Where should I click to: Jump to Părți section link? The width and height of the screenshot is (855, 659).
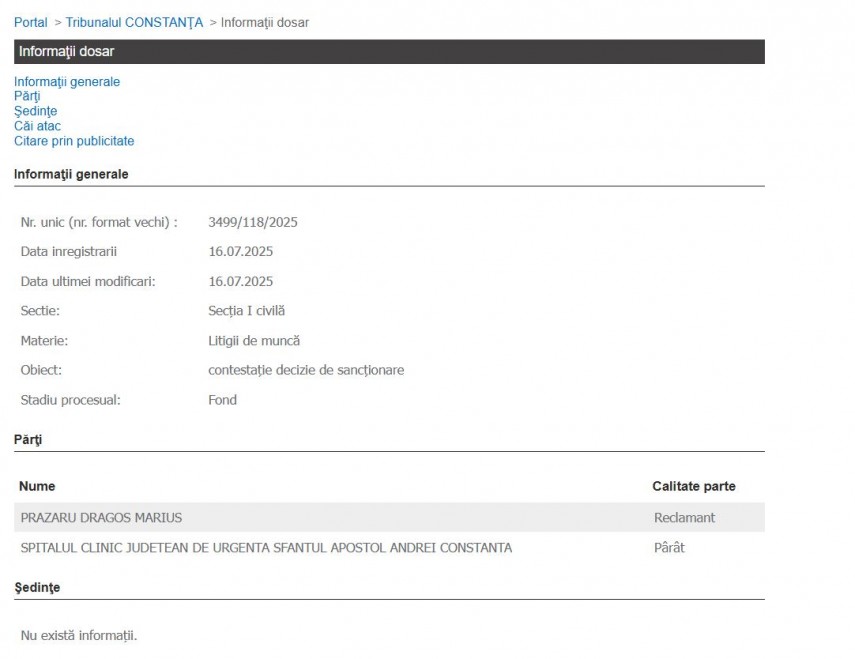coord(27,96)
